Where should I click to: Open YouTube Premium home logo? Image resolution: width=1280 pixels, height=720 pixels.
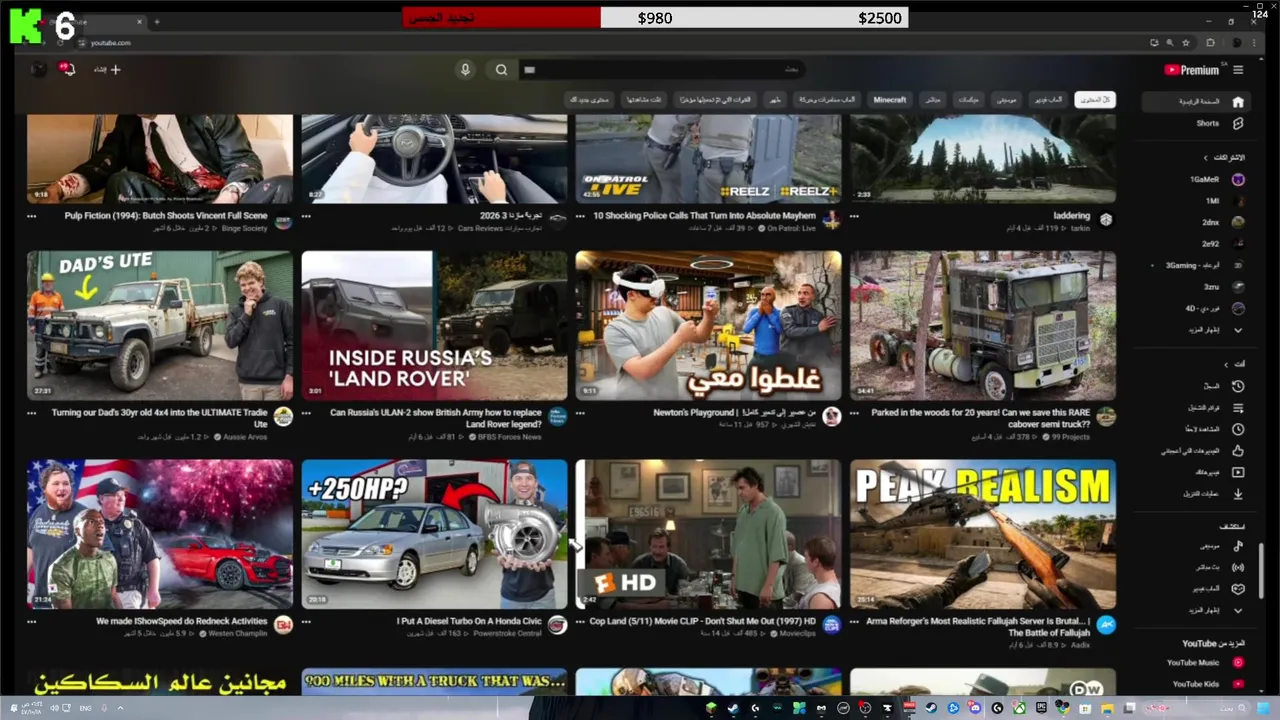tap(1192, 70)
